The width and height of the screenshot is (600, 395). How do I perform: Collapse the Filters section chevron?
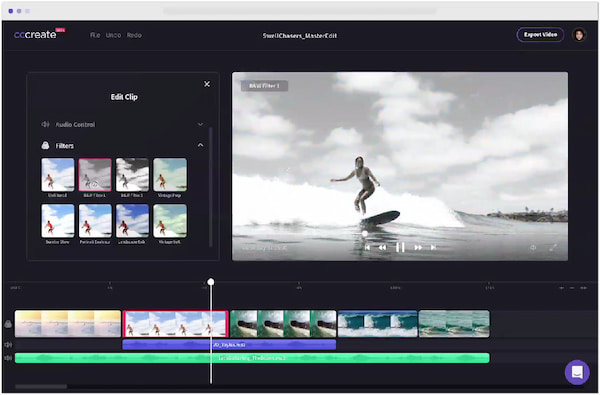200,145
